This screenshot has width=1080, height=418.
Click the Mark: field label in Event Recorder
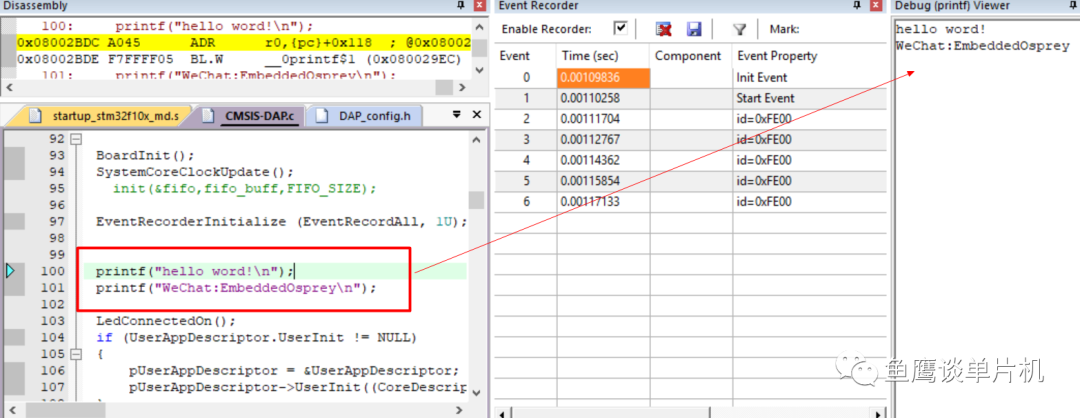[x=785, y=29]
